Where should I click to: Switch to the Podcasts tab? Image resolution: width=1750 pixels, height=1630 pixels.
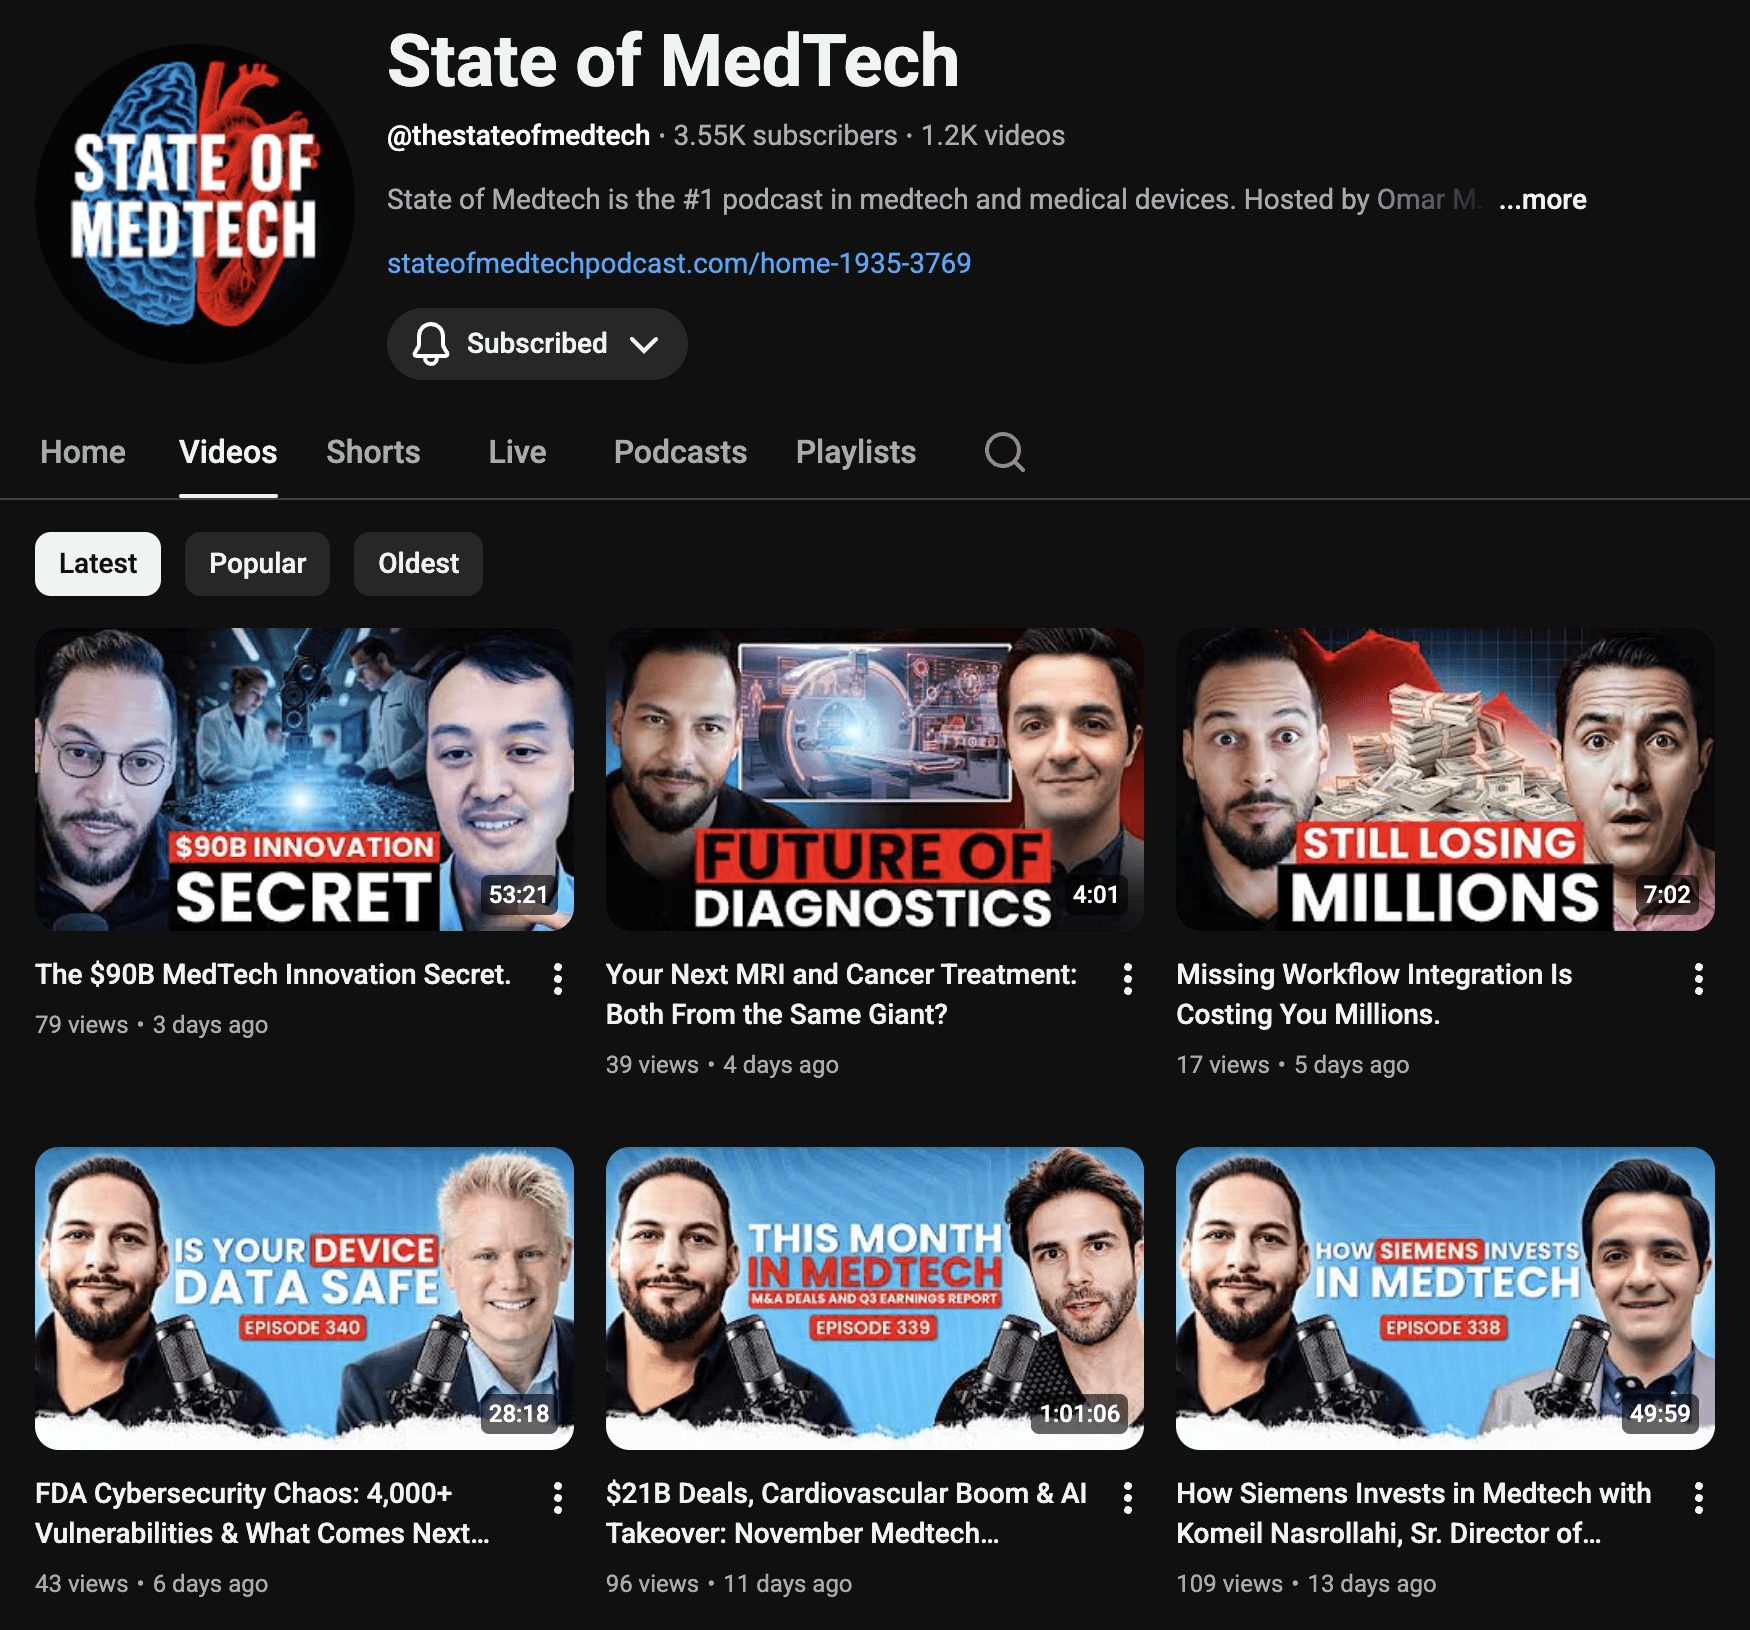pos(680,452)
